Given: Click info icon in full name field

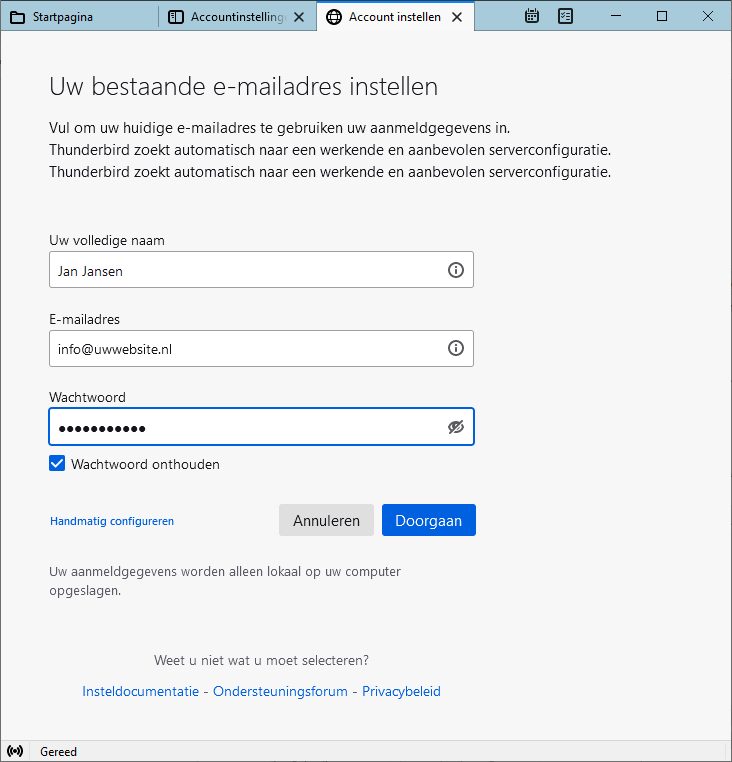Looking at the screenshot, I should pyautogui.click(x=456, y=270).
